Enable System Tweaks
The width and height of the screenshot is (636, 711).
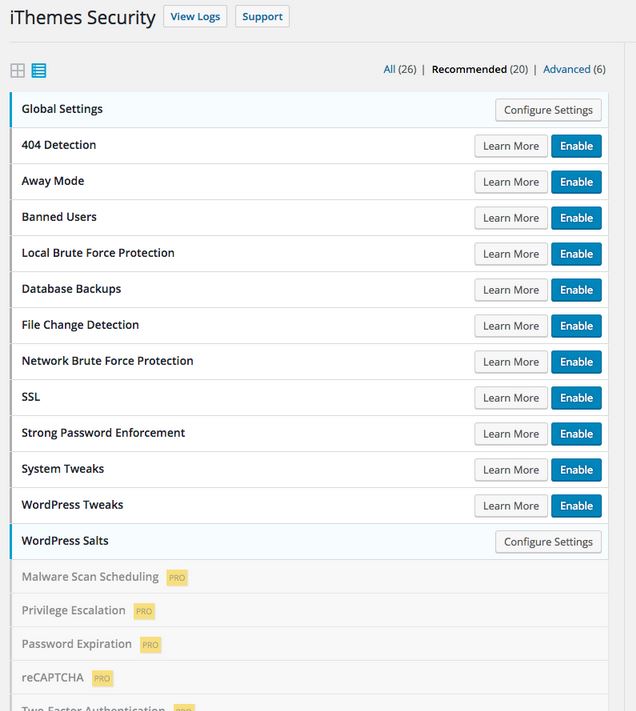576,470
